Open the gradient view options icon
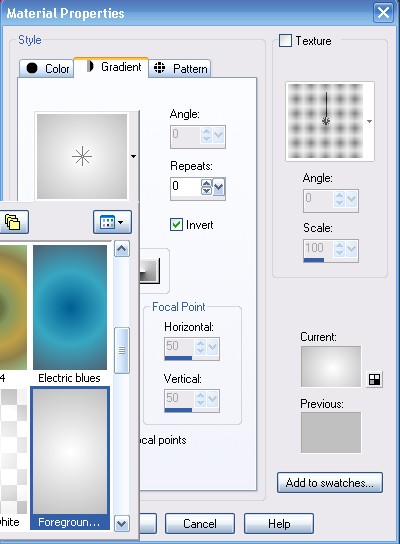The width and height of the screenshot is (400, 544). [112, 222]
